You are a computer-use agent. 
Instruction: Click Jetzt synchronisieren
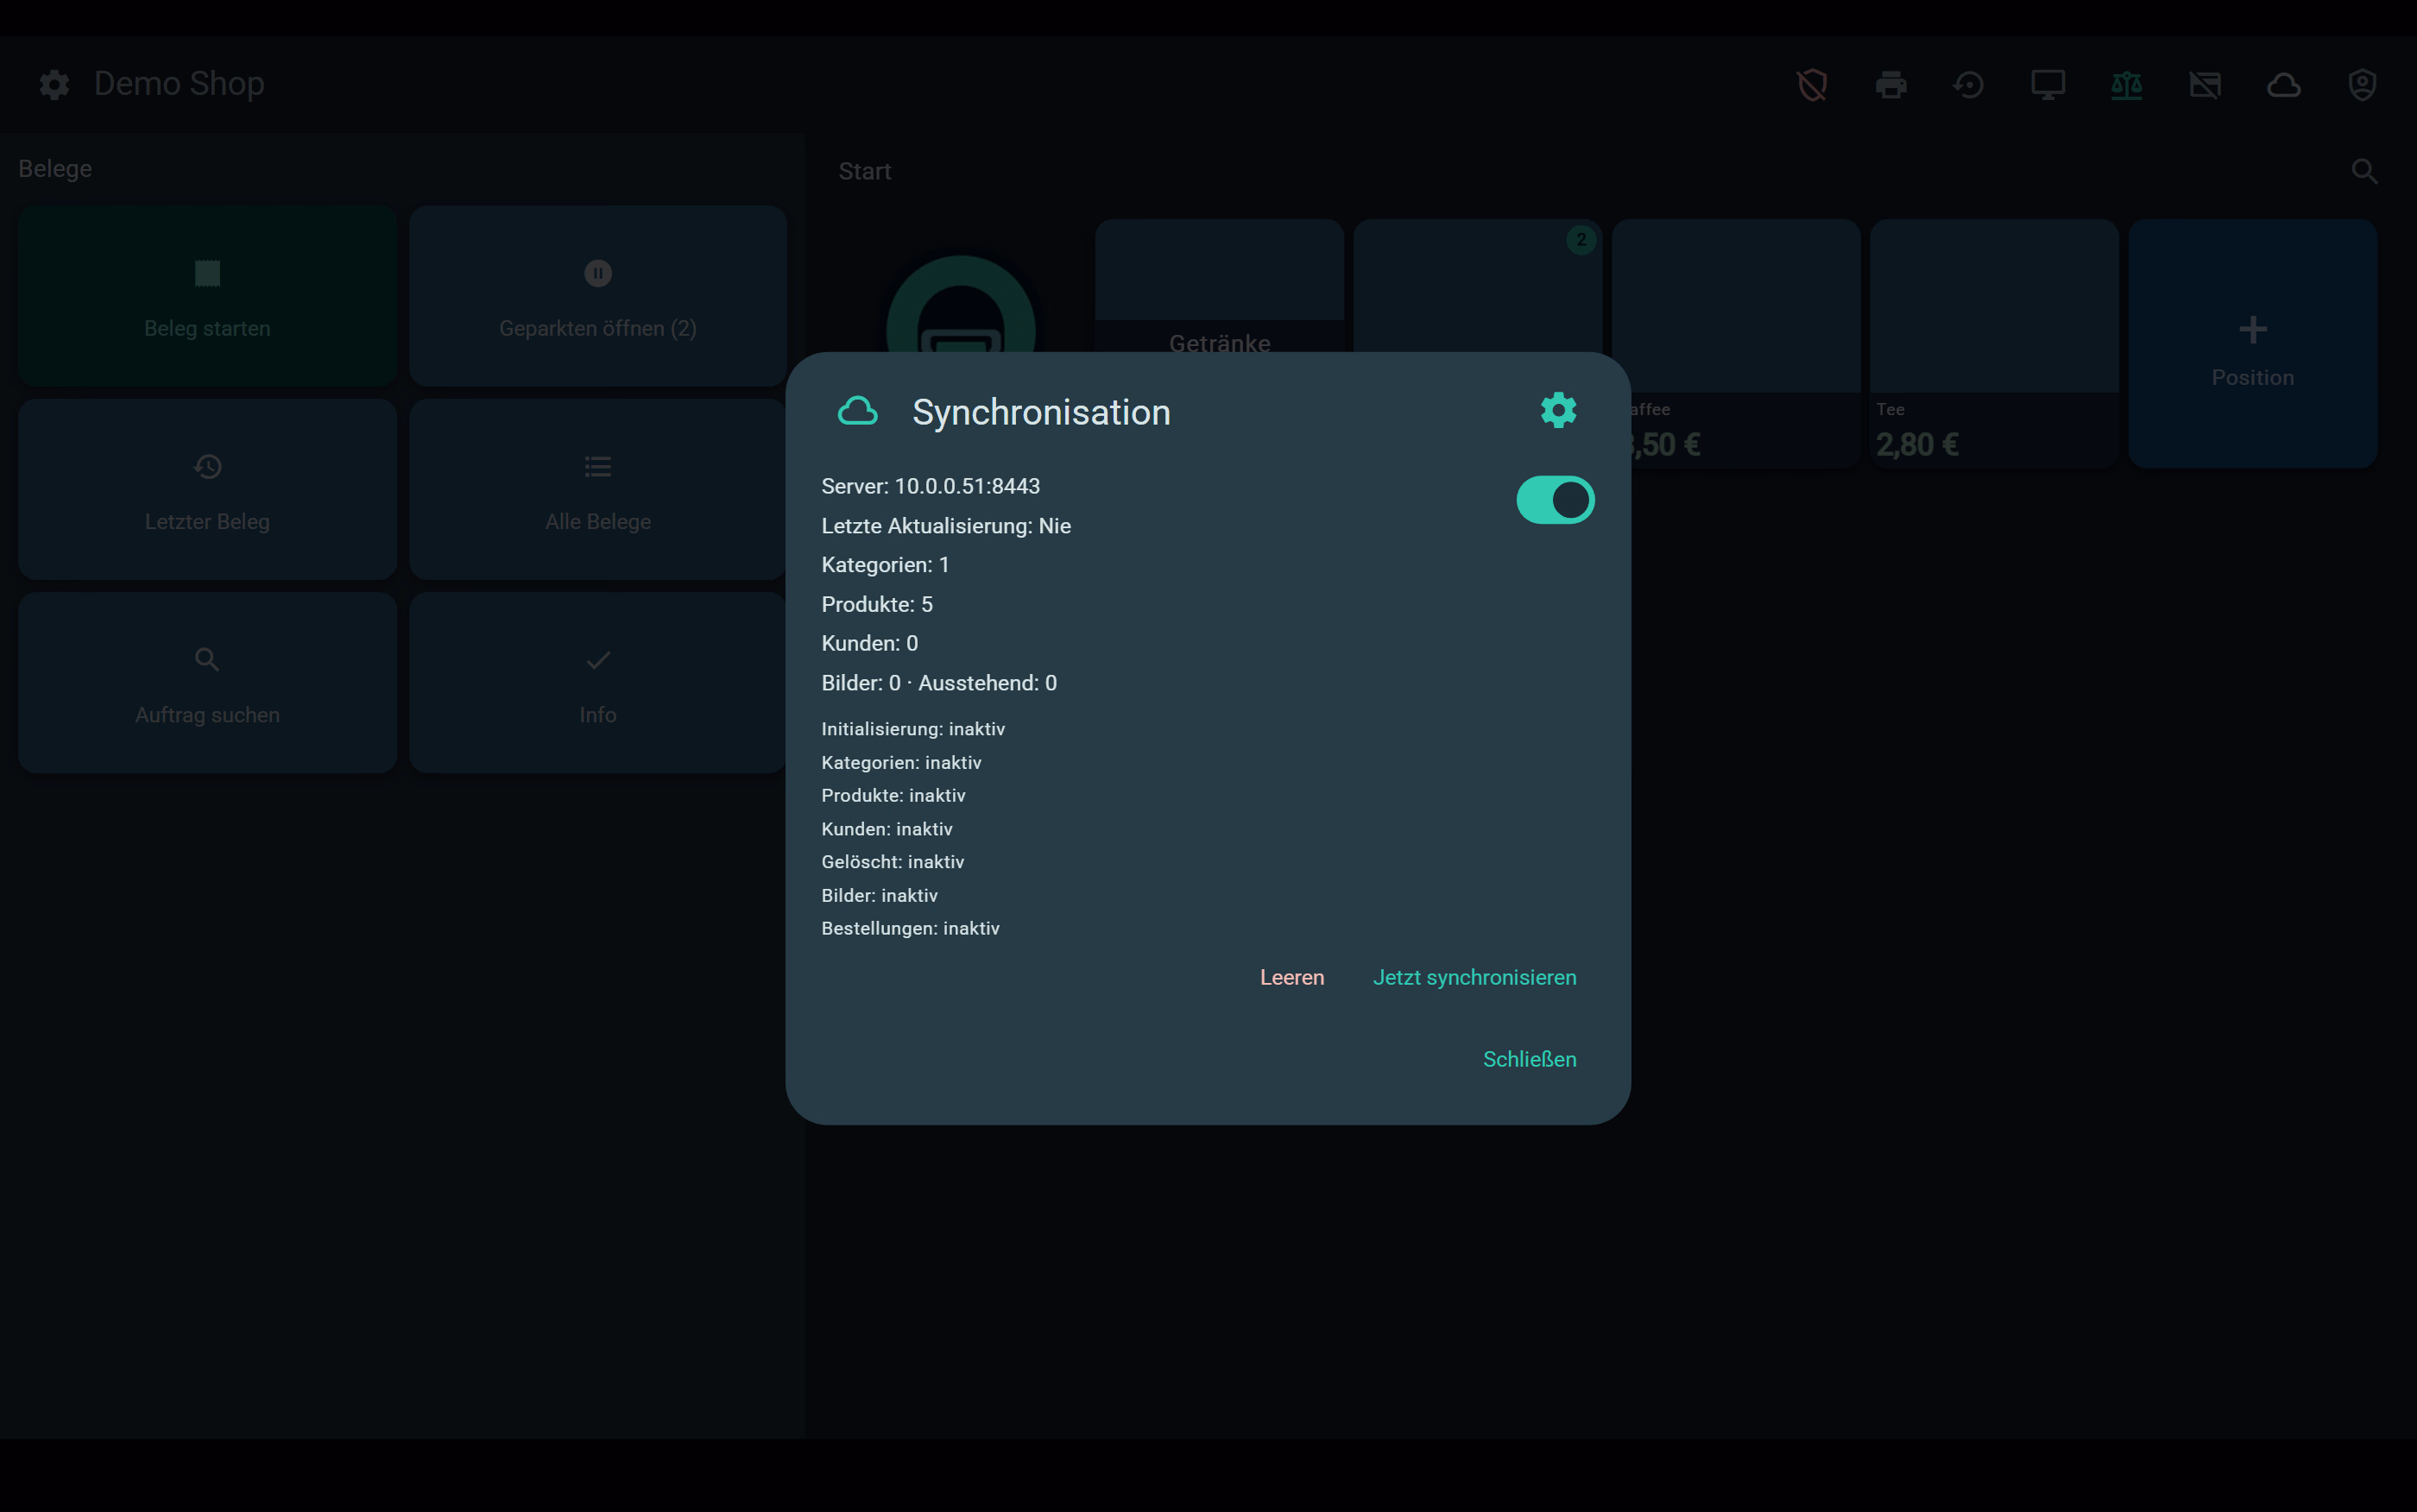[x=1474, y=977]
